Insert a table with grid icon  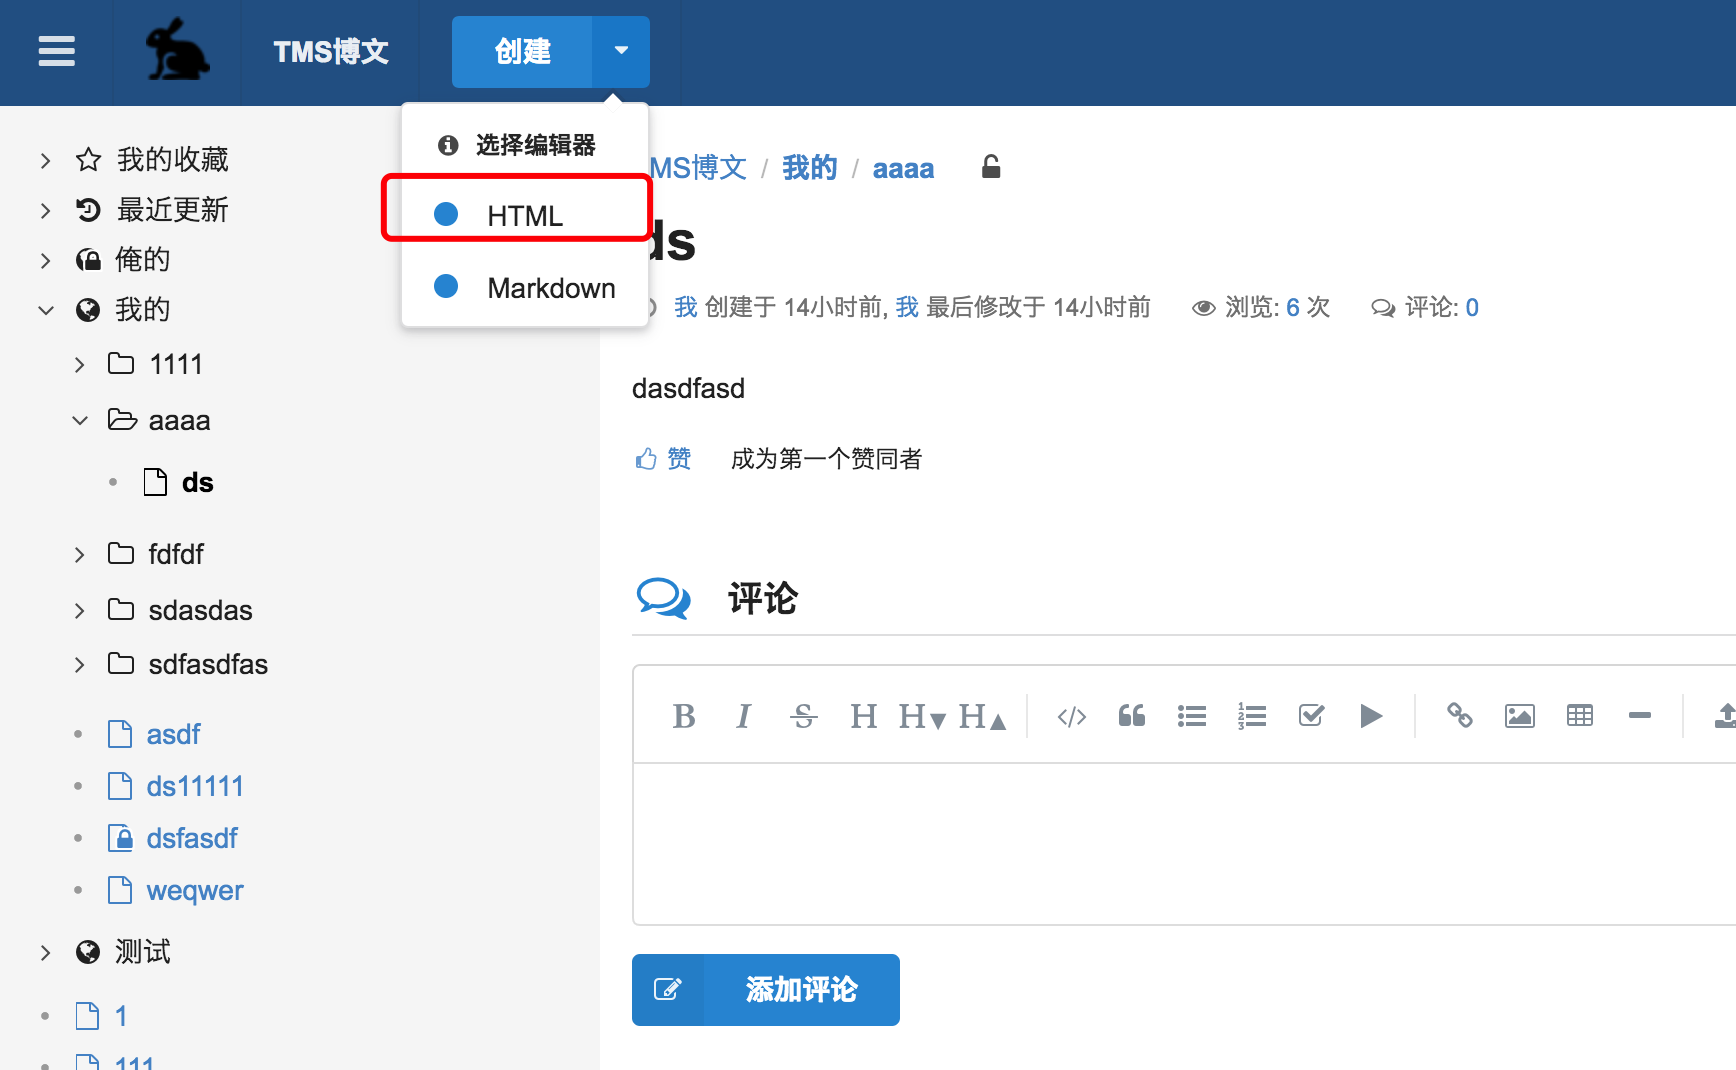tap(1580, 716)
